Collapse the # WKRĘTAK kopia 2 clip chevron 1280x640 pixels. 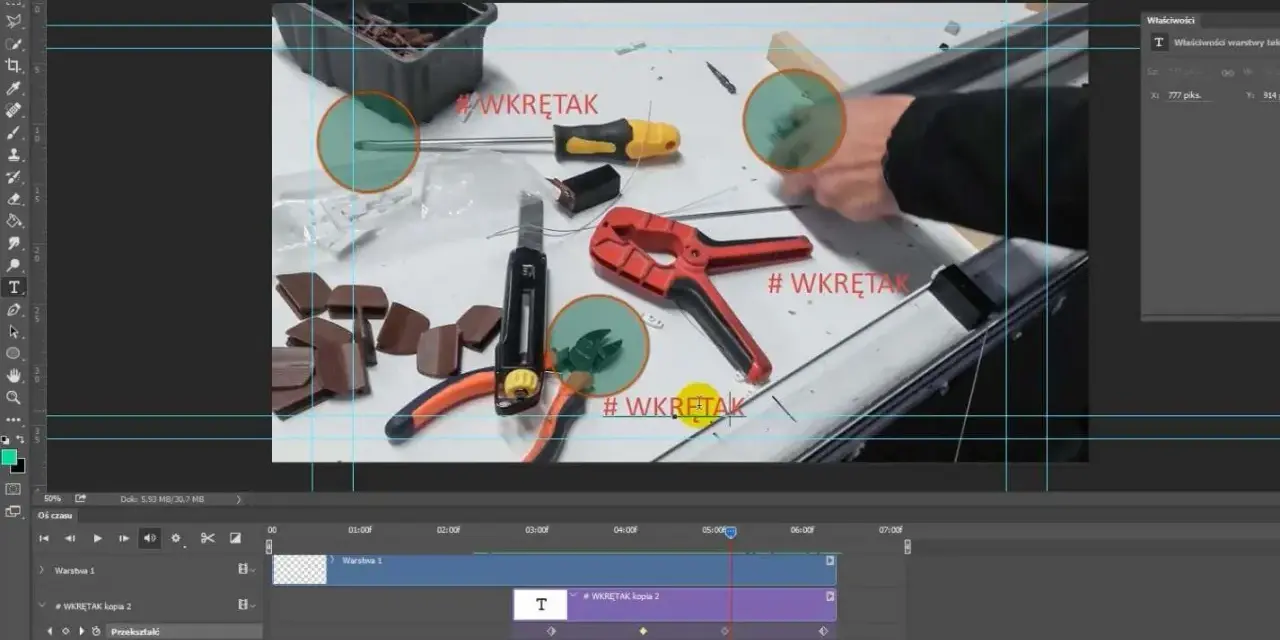(x=574, y=596)
